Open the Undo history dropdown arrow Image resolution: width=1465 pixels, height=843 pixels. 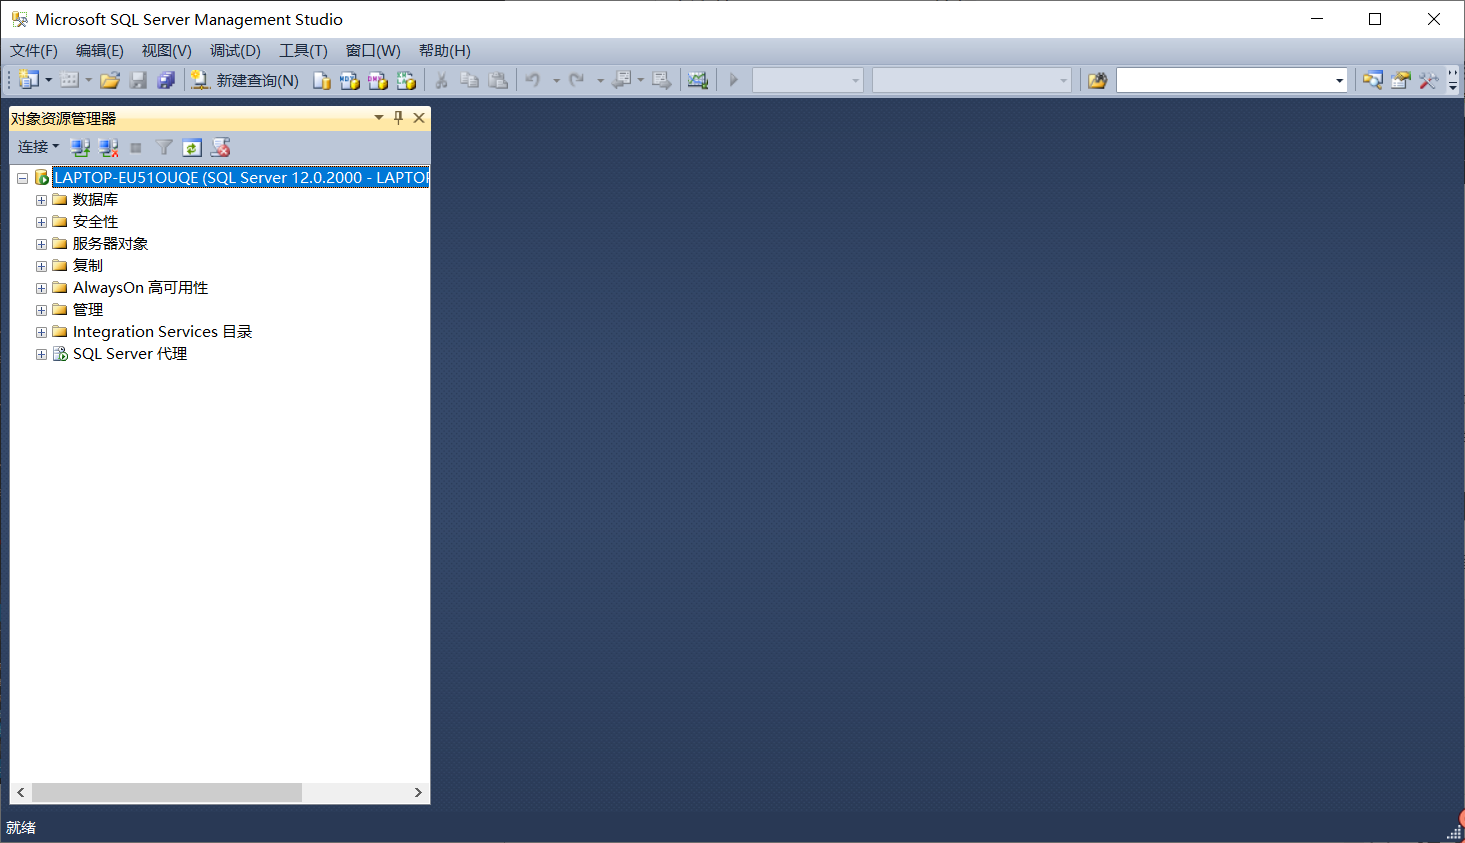coord(556,80)
